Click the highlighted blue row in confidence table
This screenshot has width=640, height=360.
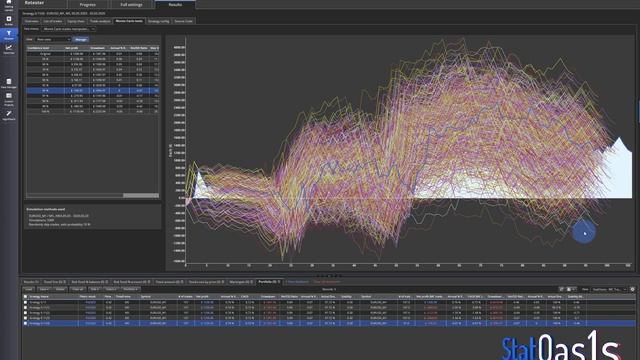(93, 90)
